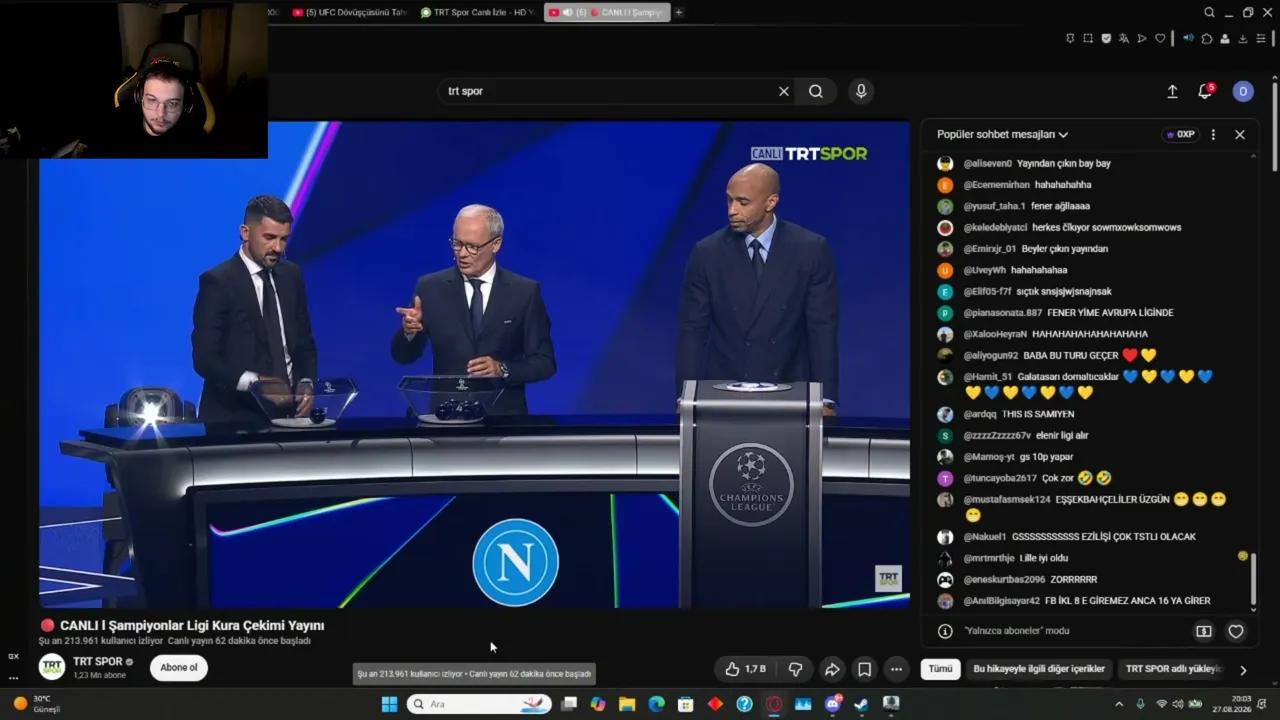Click the live chat scrollbar
This screenshot has height=720, width=1280.
coord(1253,581)
